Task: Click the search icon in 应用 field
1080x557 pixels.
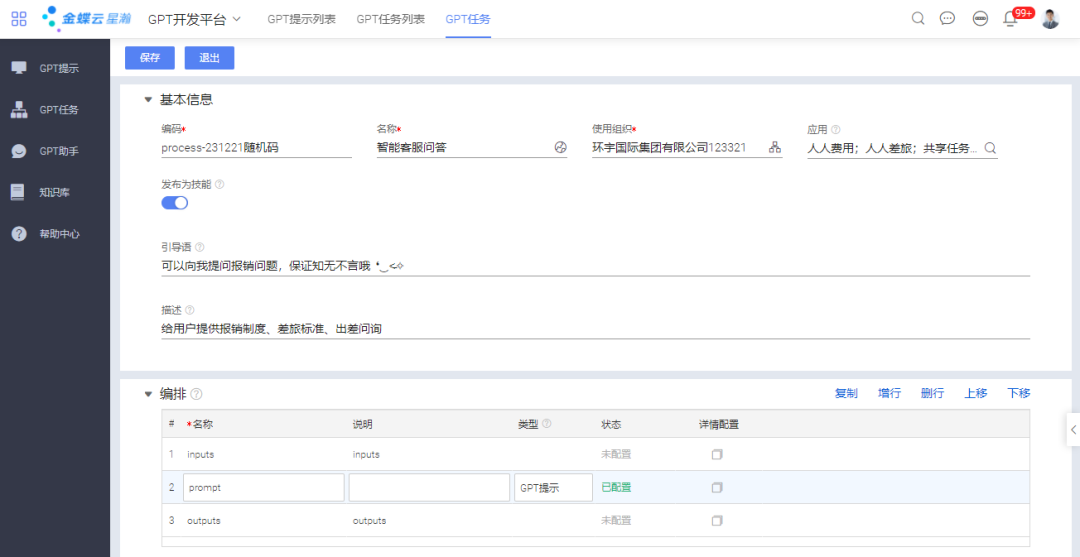Action: (x=990, y=147)
